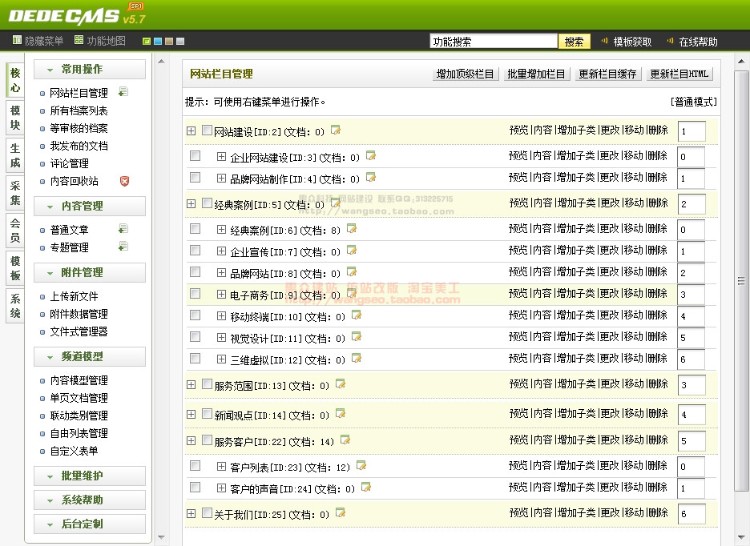Viewport: 750px width, 546px height.
Task: Expand the 经典案例[ID:5] tree node
Action: point(191,204)
